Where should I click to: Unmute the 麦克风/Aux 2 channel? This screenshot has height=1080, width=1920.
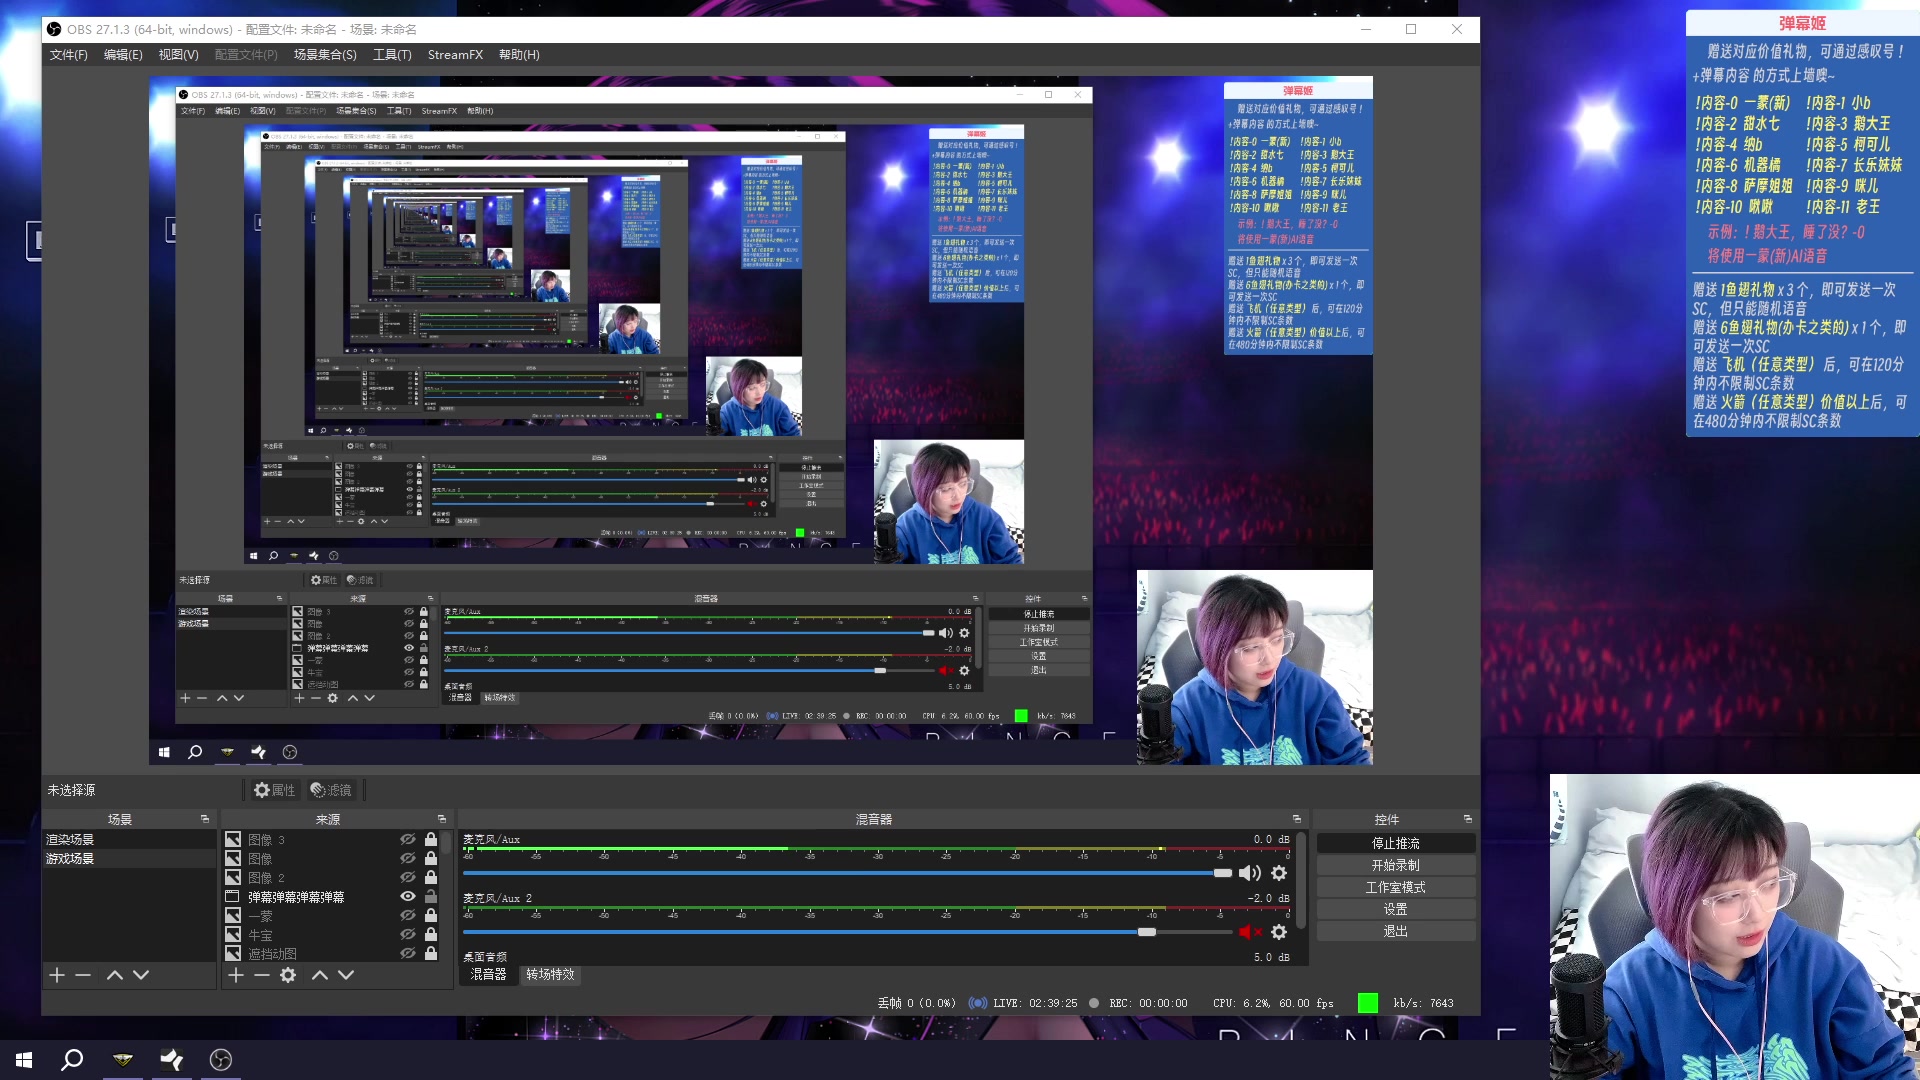(x=1249, y=932)
